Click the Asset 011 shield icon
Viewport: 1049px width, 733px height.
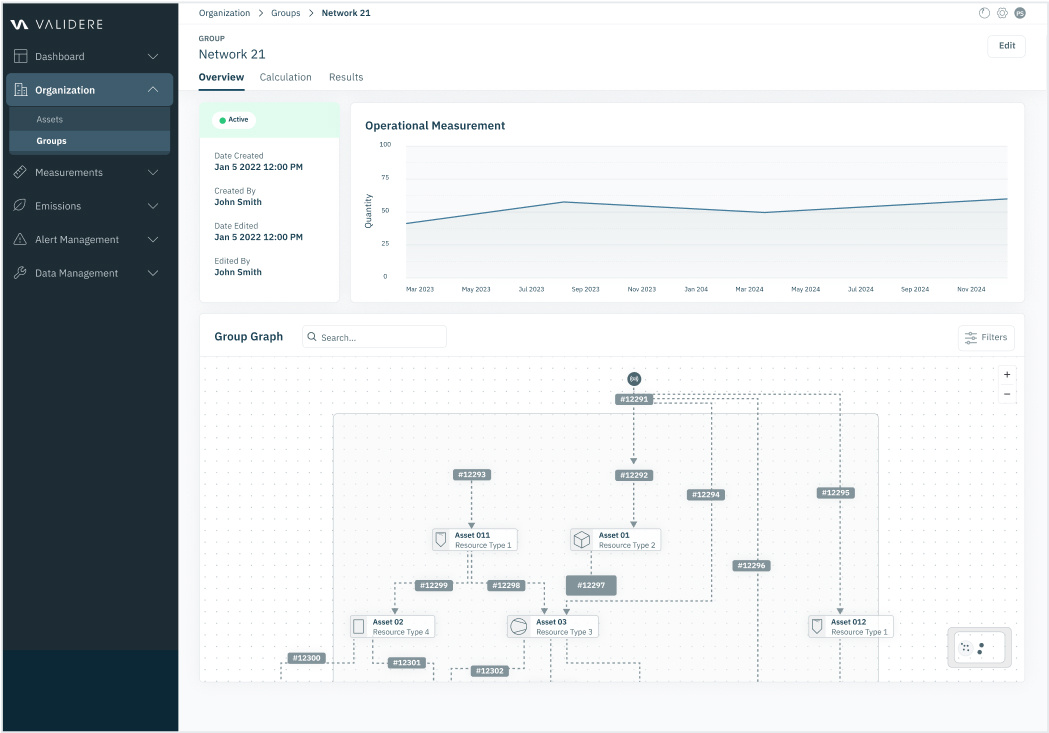coord(441,539)
